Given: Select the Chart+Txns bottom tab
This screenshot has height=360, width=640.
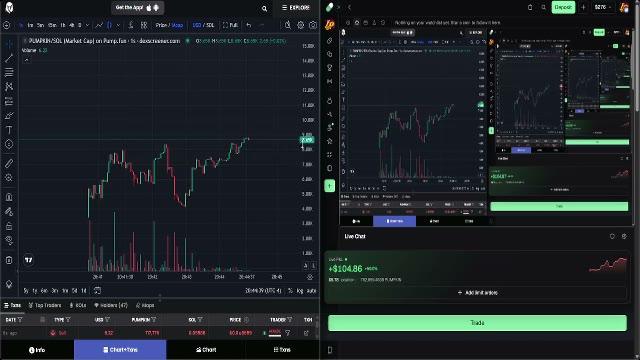Looking at the screenshot, I should tap(120, 350).
